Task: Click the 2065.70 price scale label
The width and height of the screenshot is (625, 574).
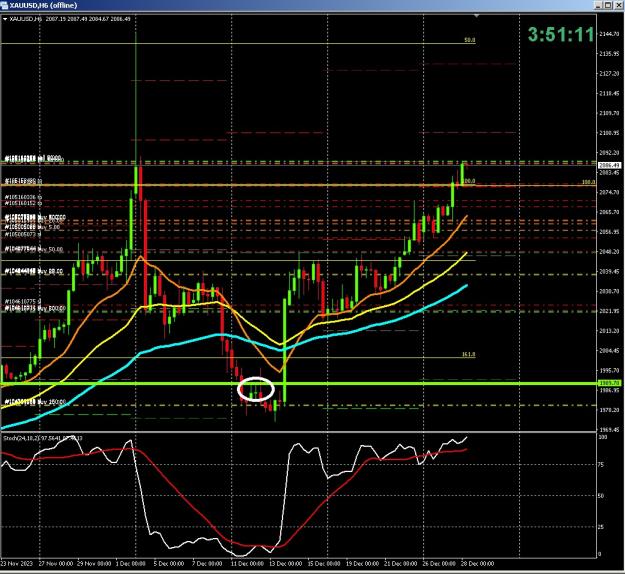Action: tap(610, 212)
